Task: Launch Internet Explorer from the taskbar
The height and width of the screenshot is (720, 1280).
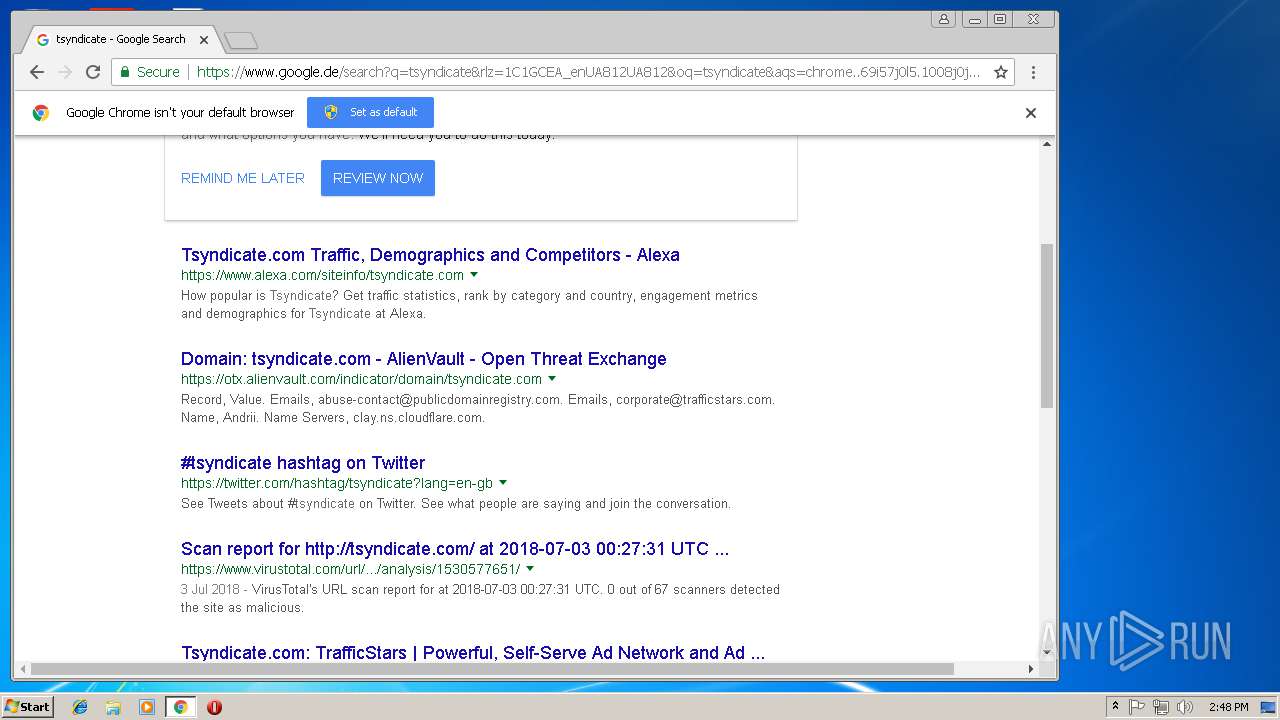Action: pyautogui.click(x=80, y=707)
